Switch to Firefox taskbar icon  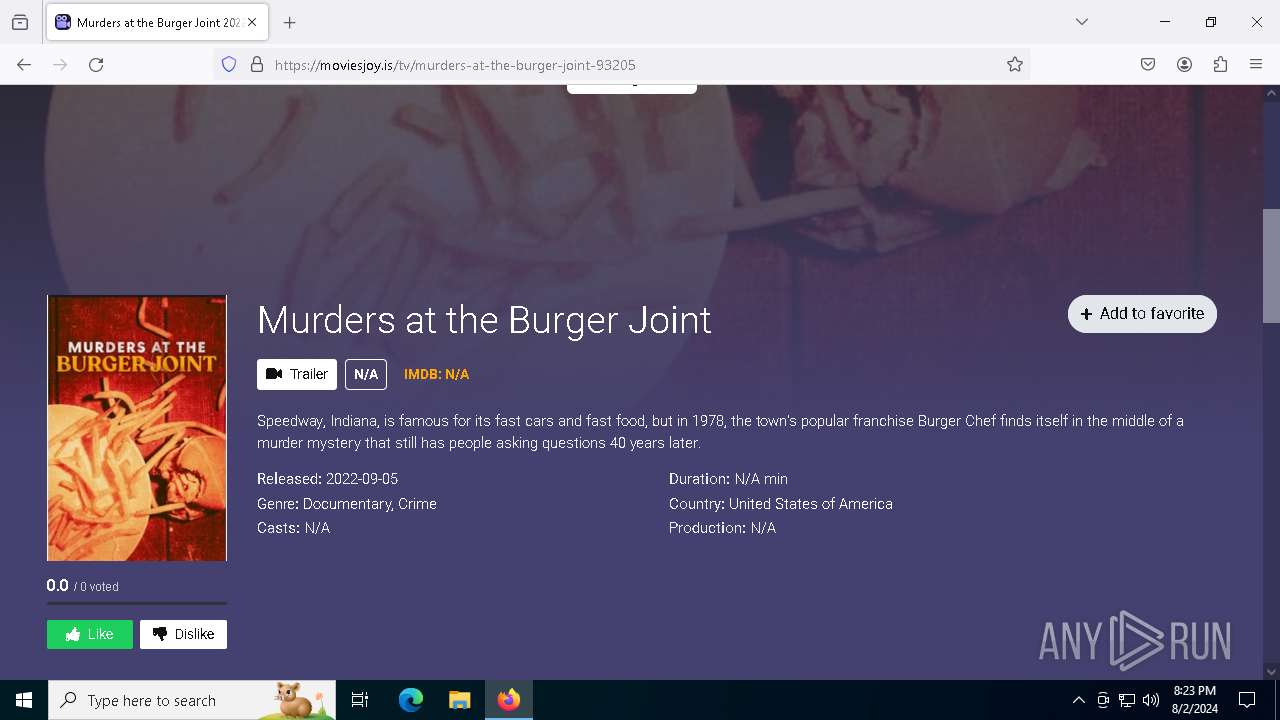point(509,700)
